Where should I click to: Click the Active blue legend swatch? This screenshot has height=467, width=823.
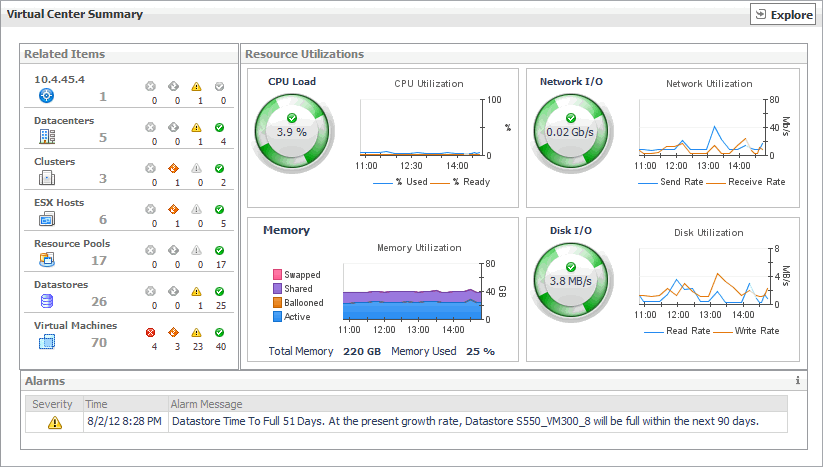[x=277, y=316]
